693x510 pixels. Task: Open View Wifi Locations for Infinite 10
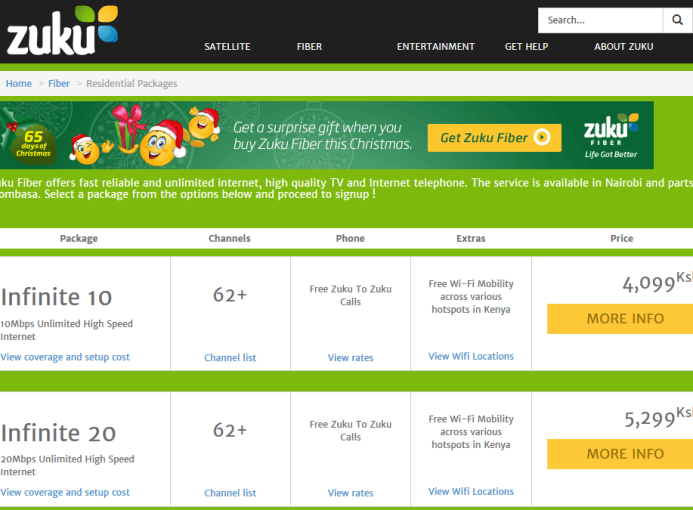pos(471,356)
